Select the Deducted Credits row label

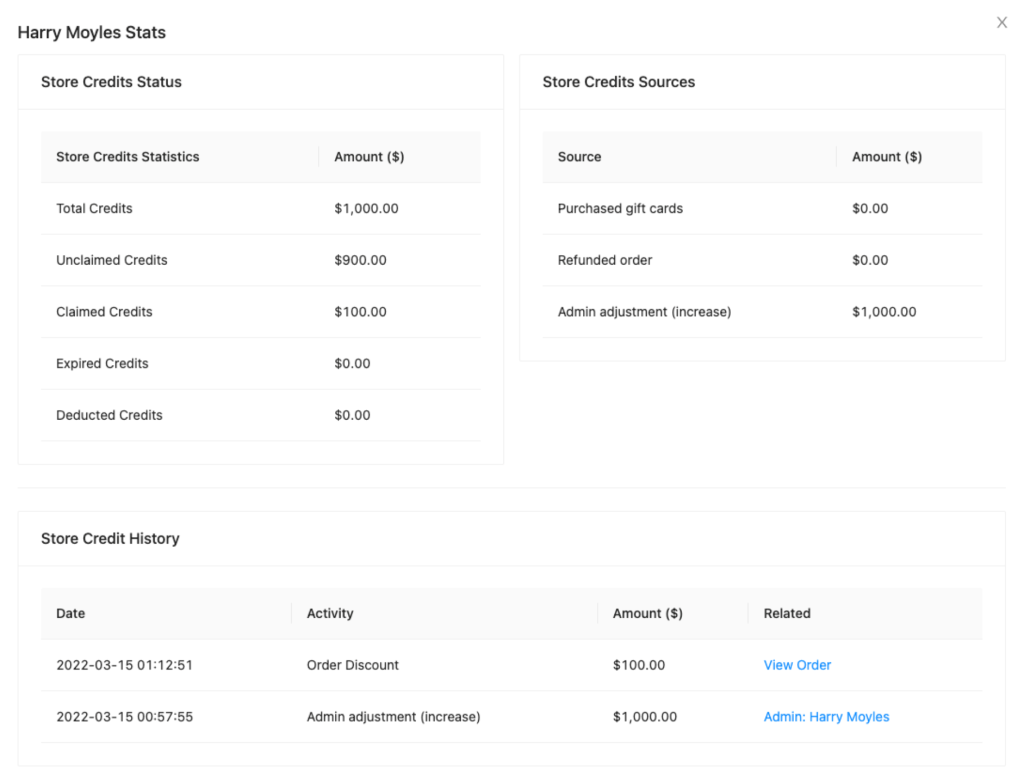tap(109, 415)
